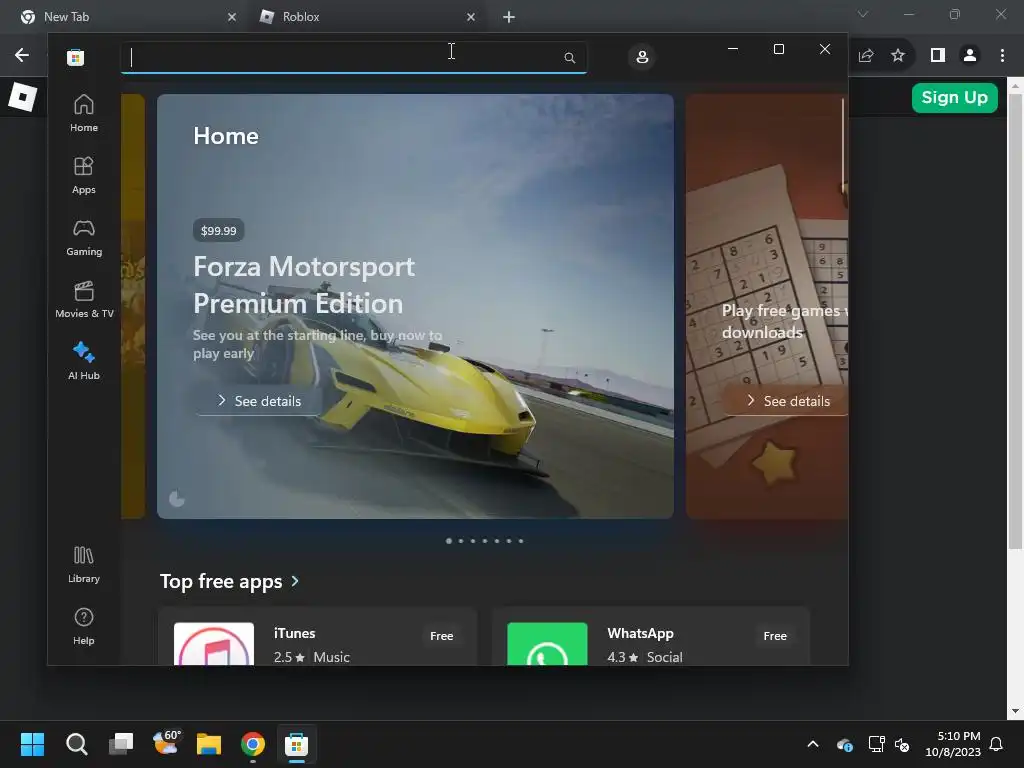Click the $99.99 price badge
The width and height of the screenshot is (1024, 768).
click(219, 231)
